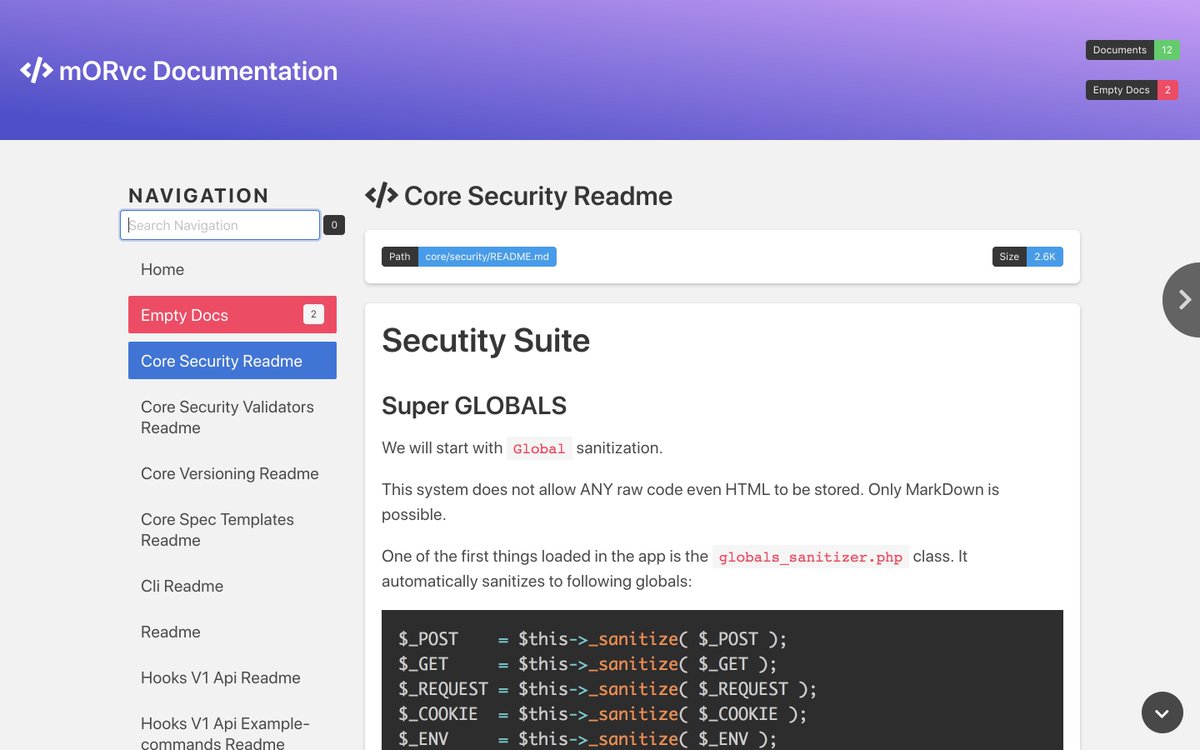Image resolution: width=1200 pixels, height=750 pixels.
Task: Open Core Versioning Readme
Action: [x=232, y=473]
